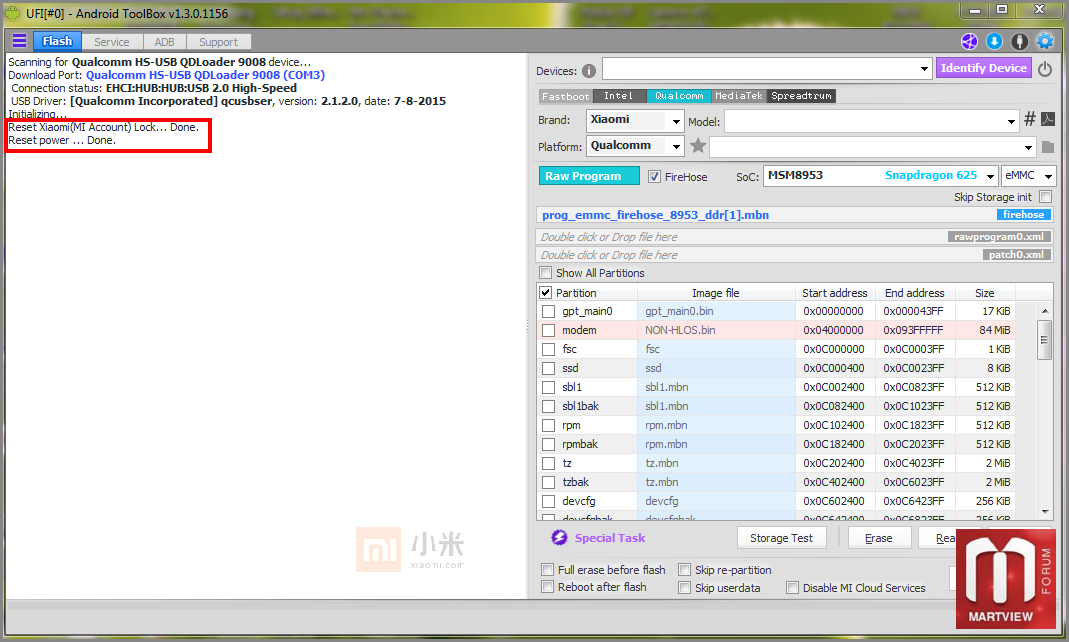
Task: Click the blue download arrow icon
Action: (995, 42)
